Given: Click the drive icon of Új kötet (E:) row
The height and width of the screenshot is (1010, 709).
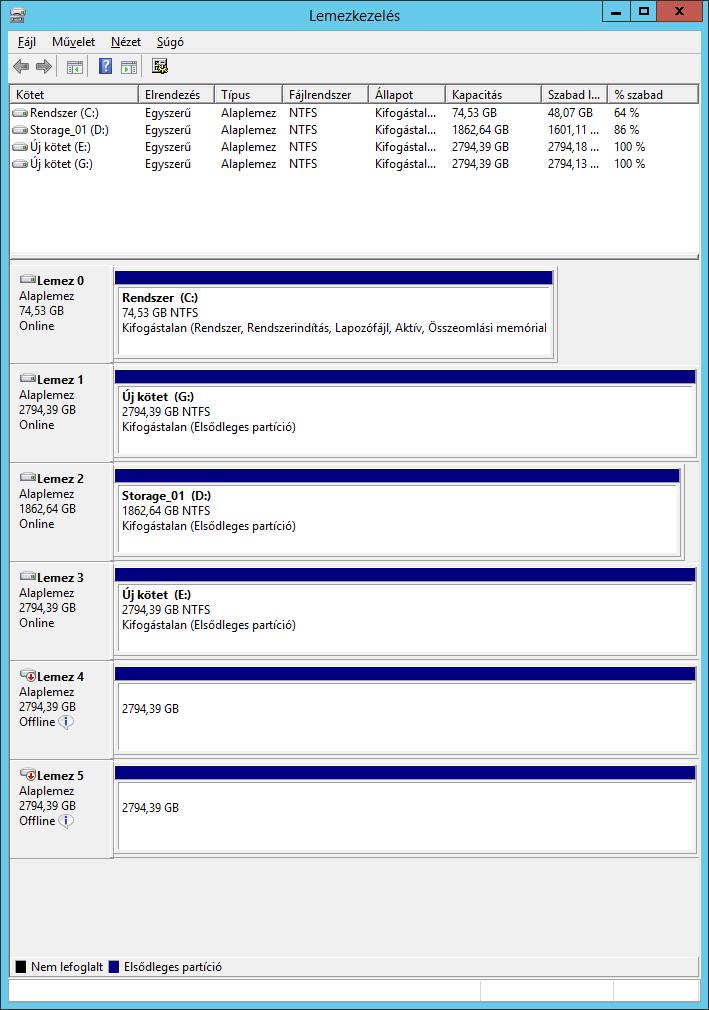Looking at the screenshot, I should 20,147.
